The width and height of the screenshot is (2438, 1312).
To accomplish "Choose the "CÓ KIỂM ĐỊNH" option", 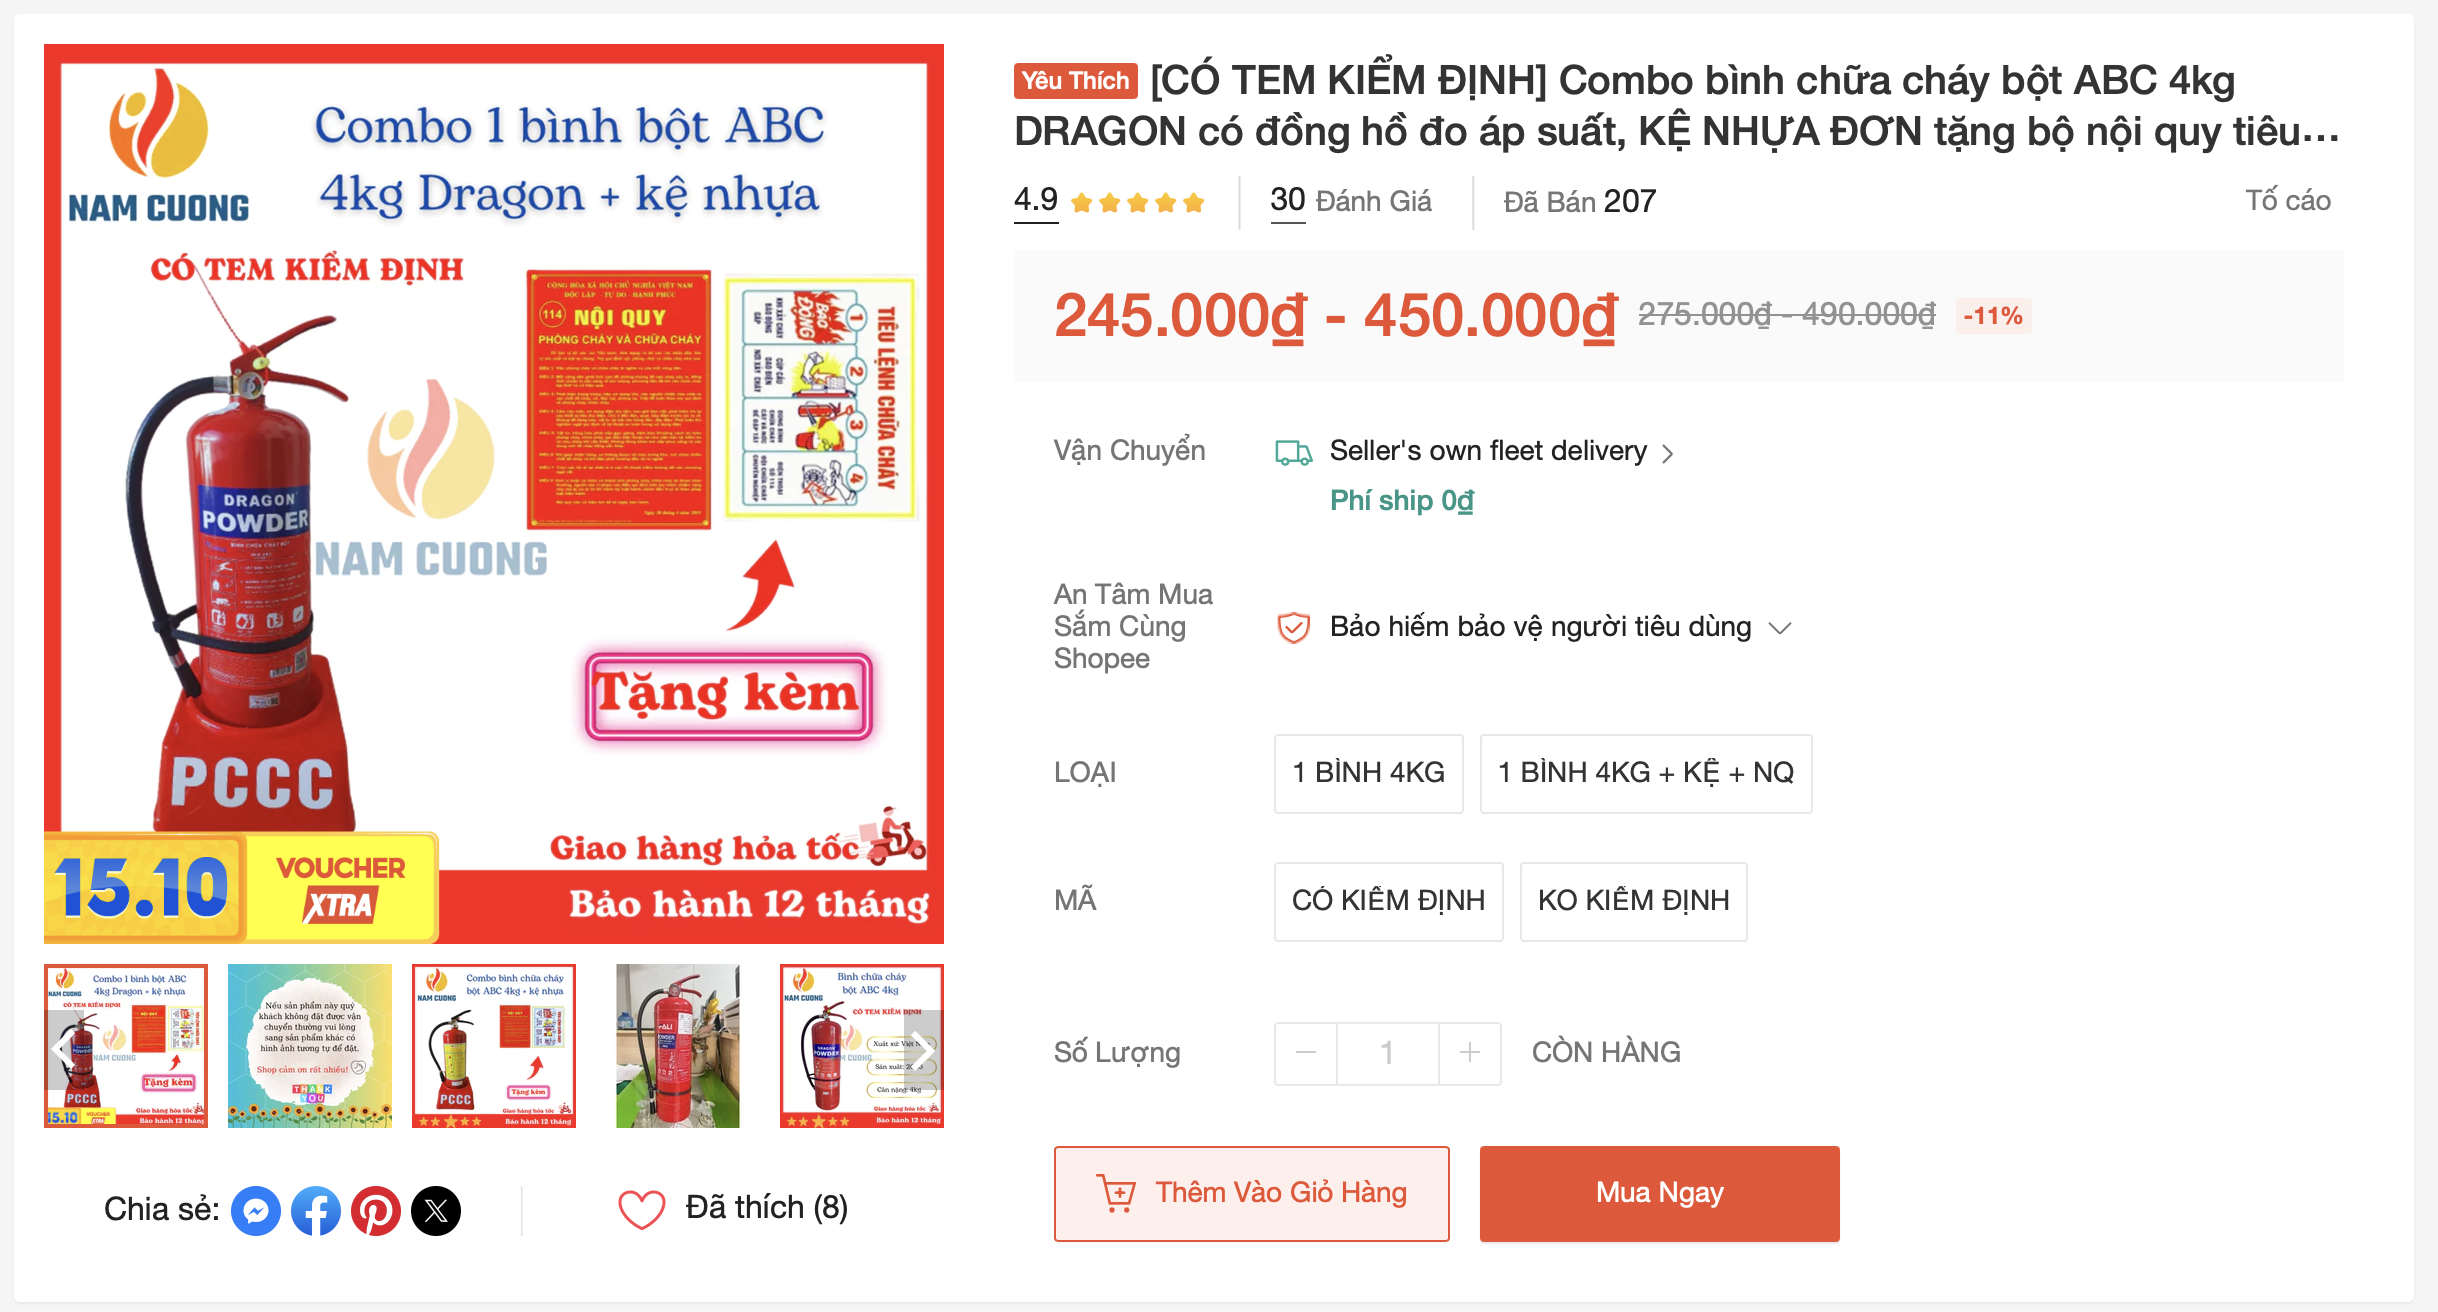I will pos(1388,901).
